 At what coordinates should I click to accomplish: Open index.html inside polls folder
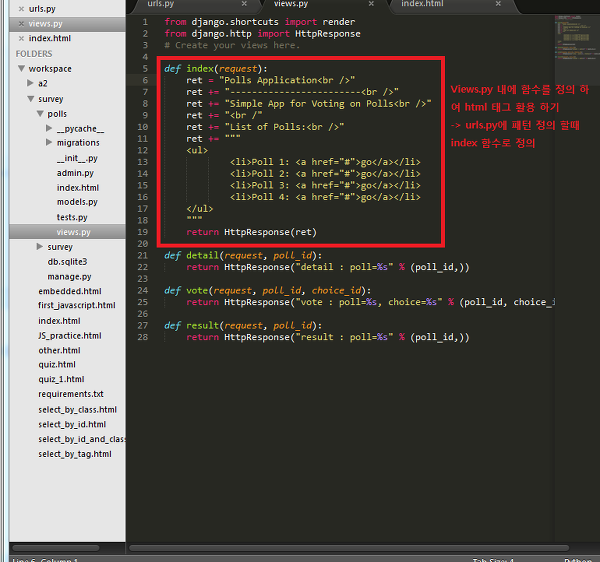point(78,188)
